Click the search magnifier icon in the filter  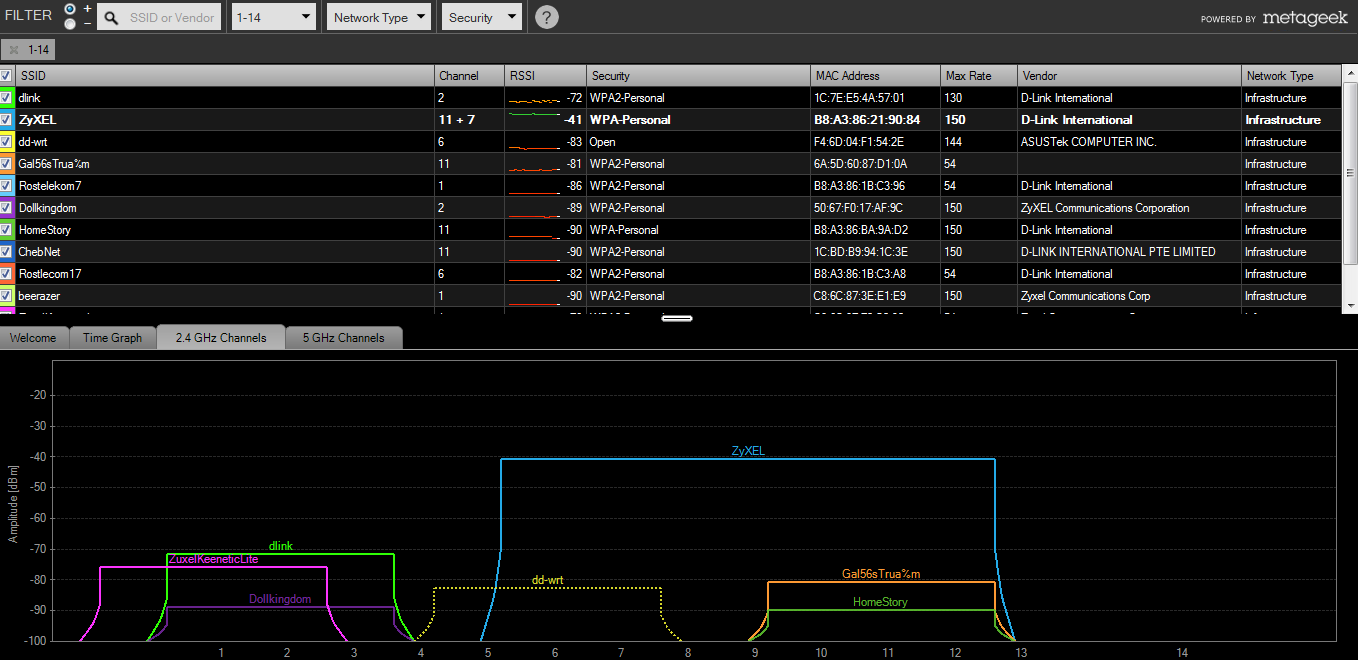(x=110, y=18)
